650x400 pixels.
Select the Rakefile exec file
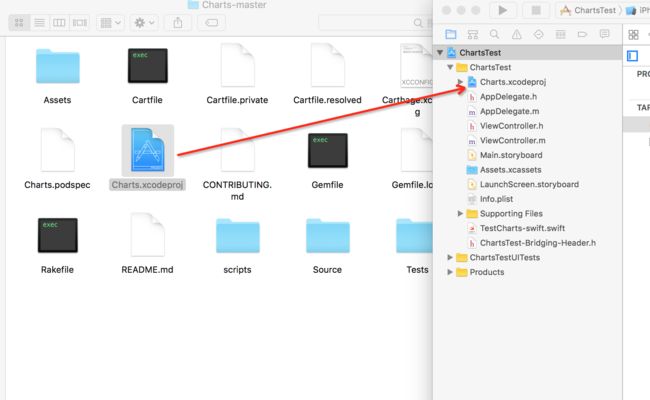click(x=58, y=235)
